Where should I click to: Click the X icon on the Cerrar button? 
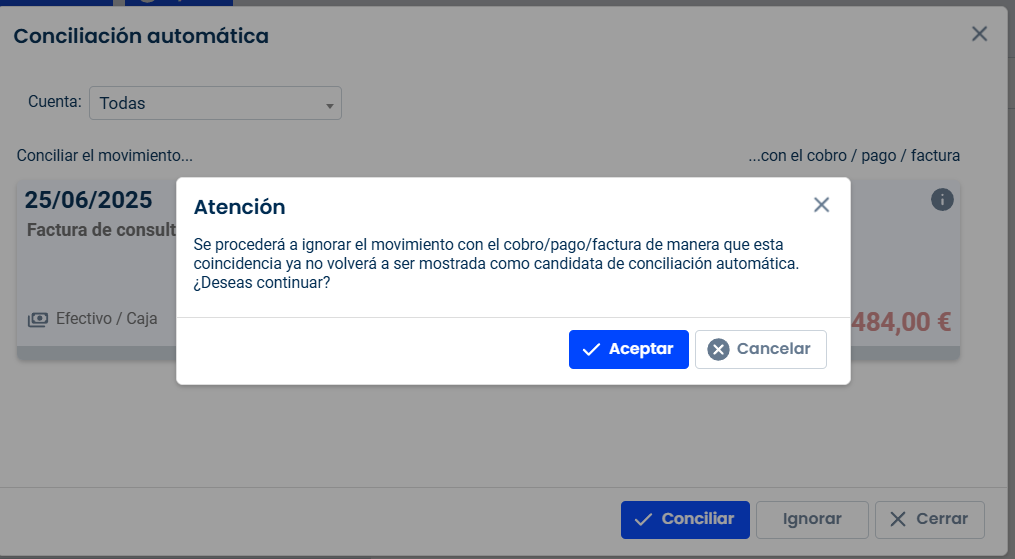(898, 519)
